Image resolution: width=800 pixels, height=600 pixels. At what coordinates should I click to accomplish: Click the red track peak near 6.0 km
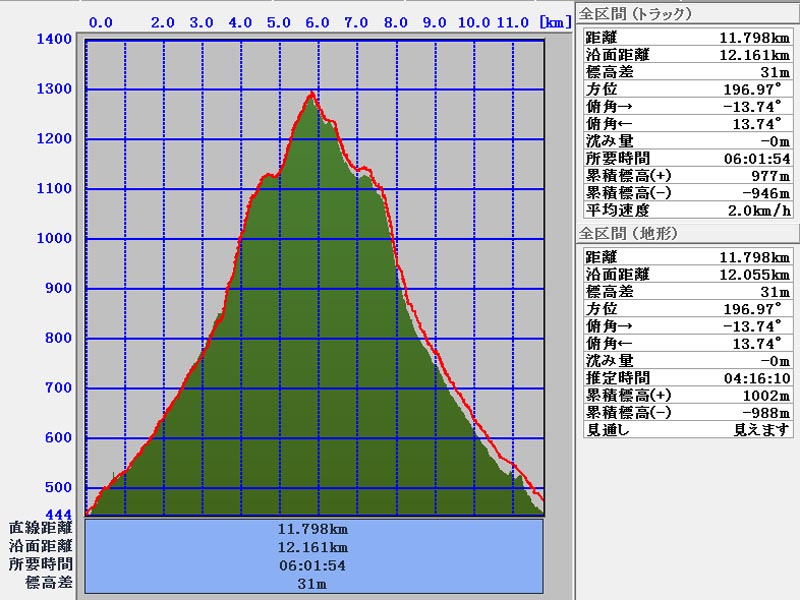coord(313,93)
